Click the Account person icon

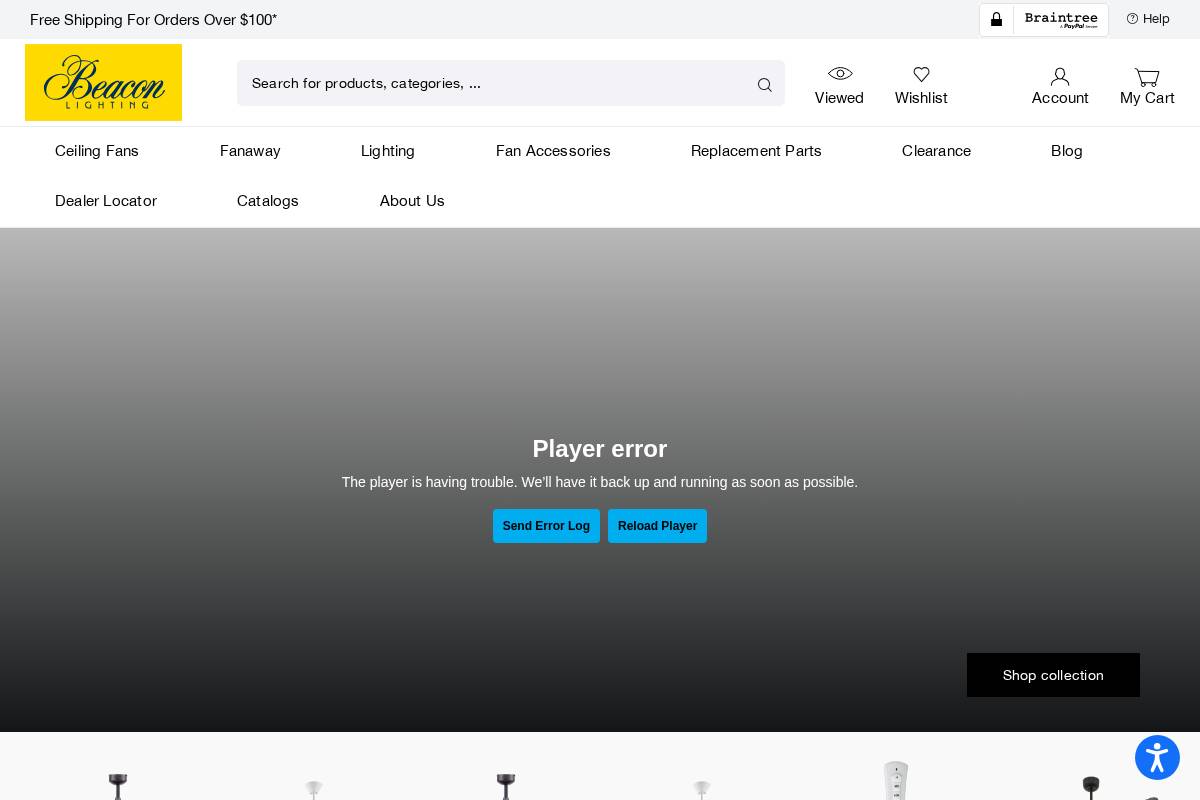1059,76
